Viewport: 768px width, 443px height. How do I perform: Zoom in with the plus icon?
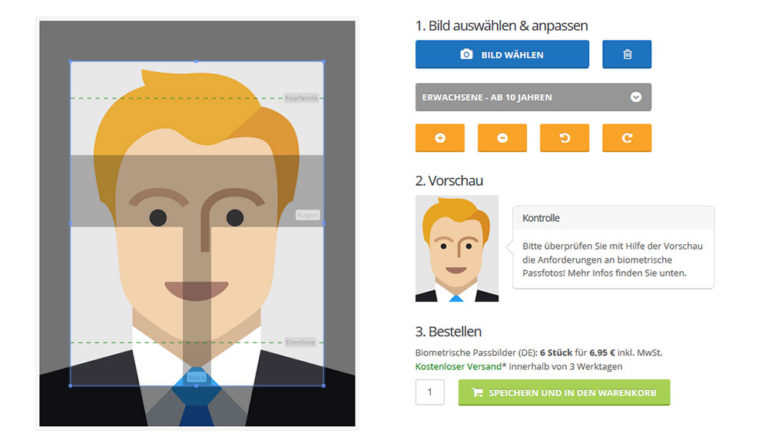click(440, 138)
